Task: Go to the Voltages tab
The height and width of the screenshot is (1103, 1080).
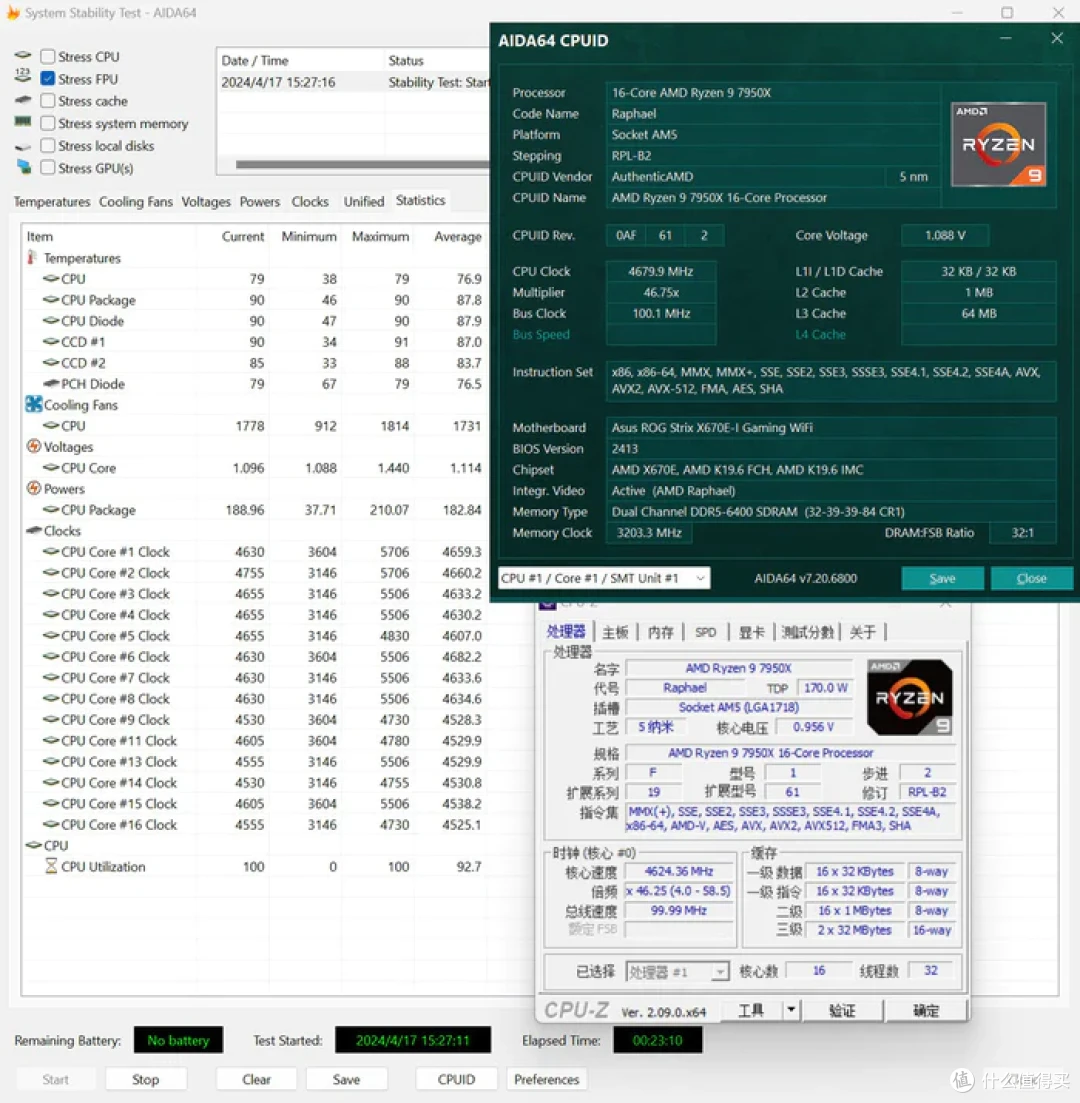Action: 206,202
